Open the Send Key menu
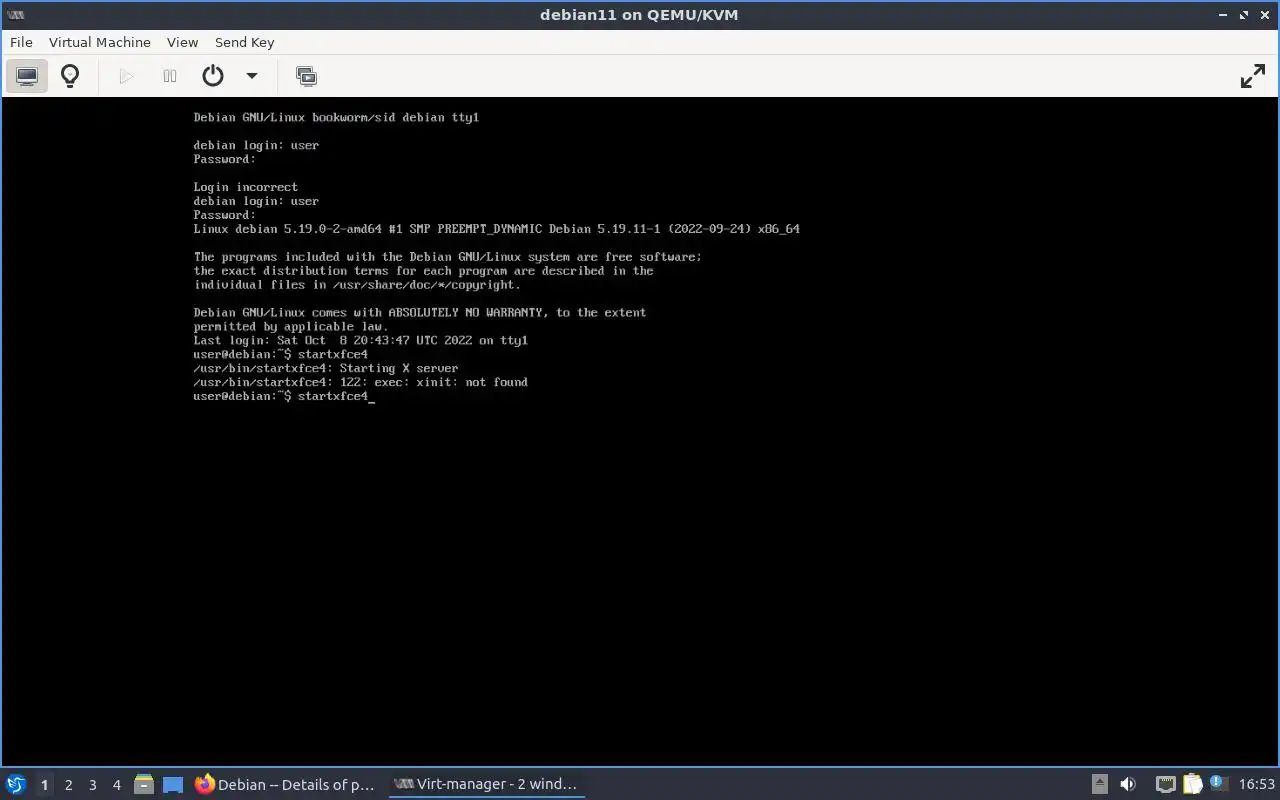The image size is (1280, 800). [x=244, y=42]
